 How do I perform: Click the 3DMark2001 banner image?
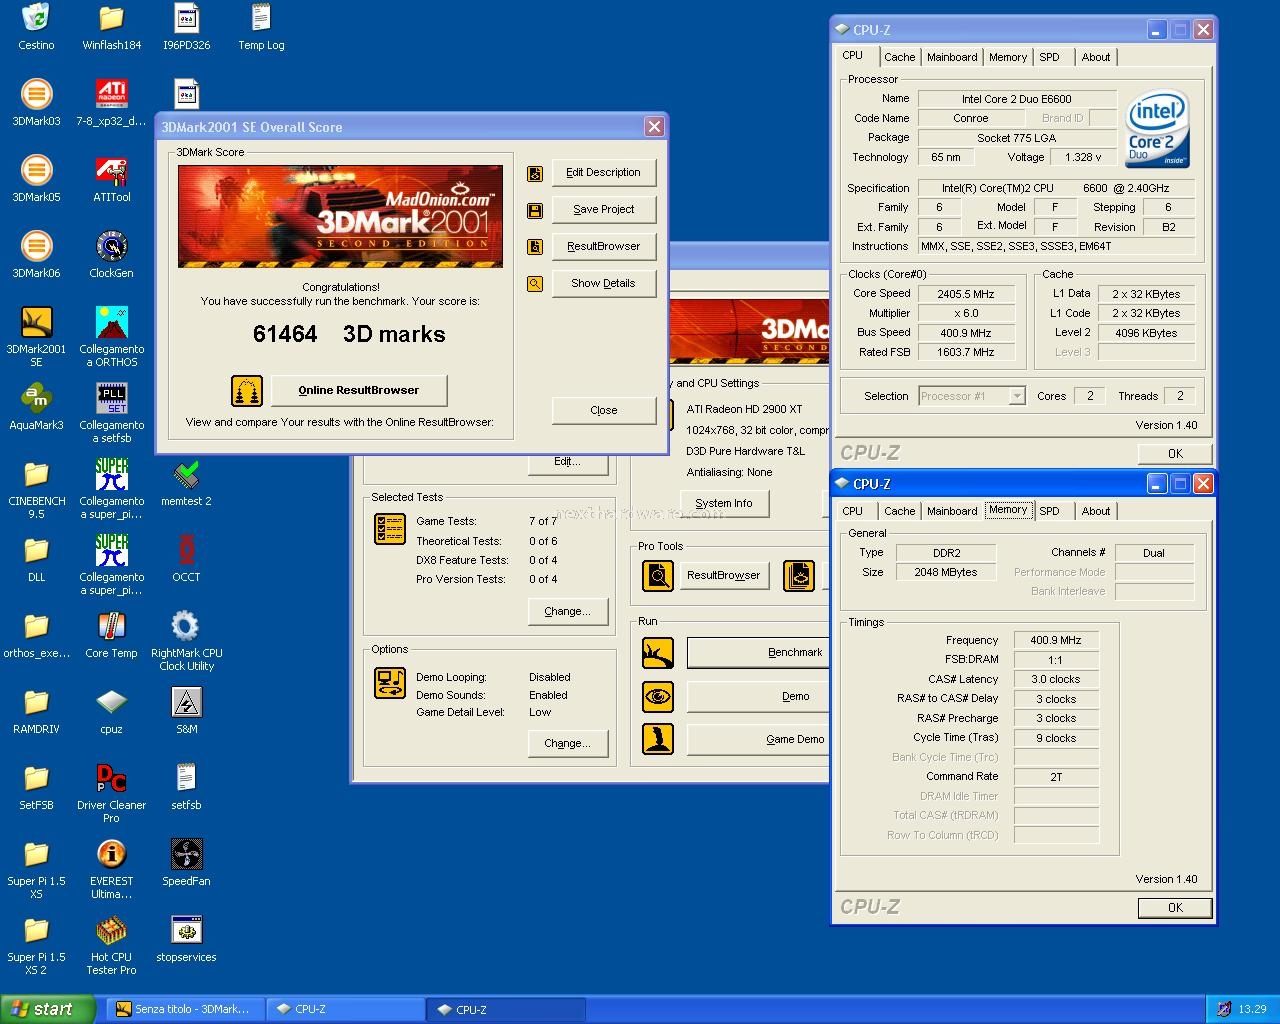tap(340, 216)
